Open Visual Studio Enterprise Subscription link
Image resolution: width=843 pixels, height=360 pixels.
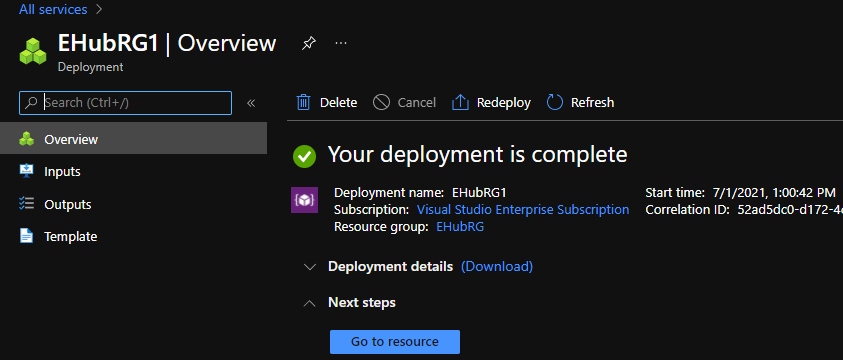point(523,210)
